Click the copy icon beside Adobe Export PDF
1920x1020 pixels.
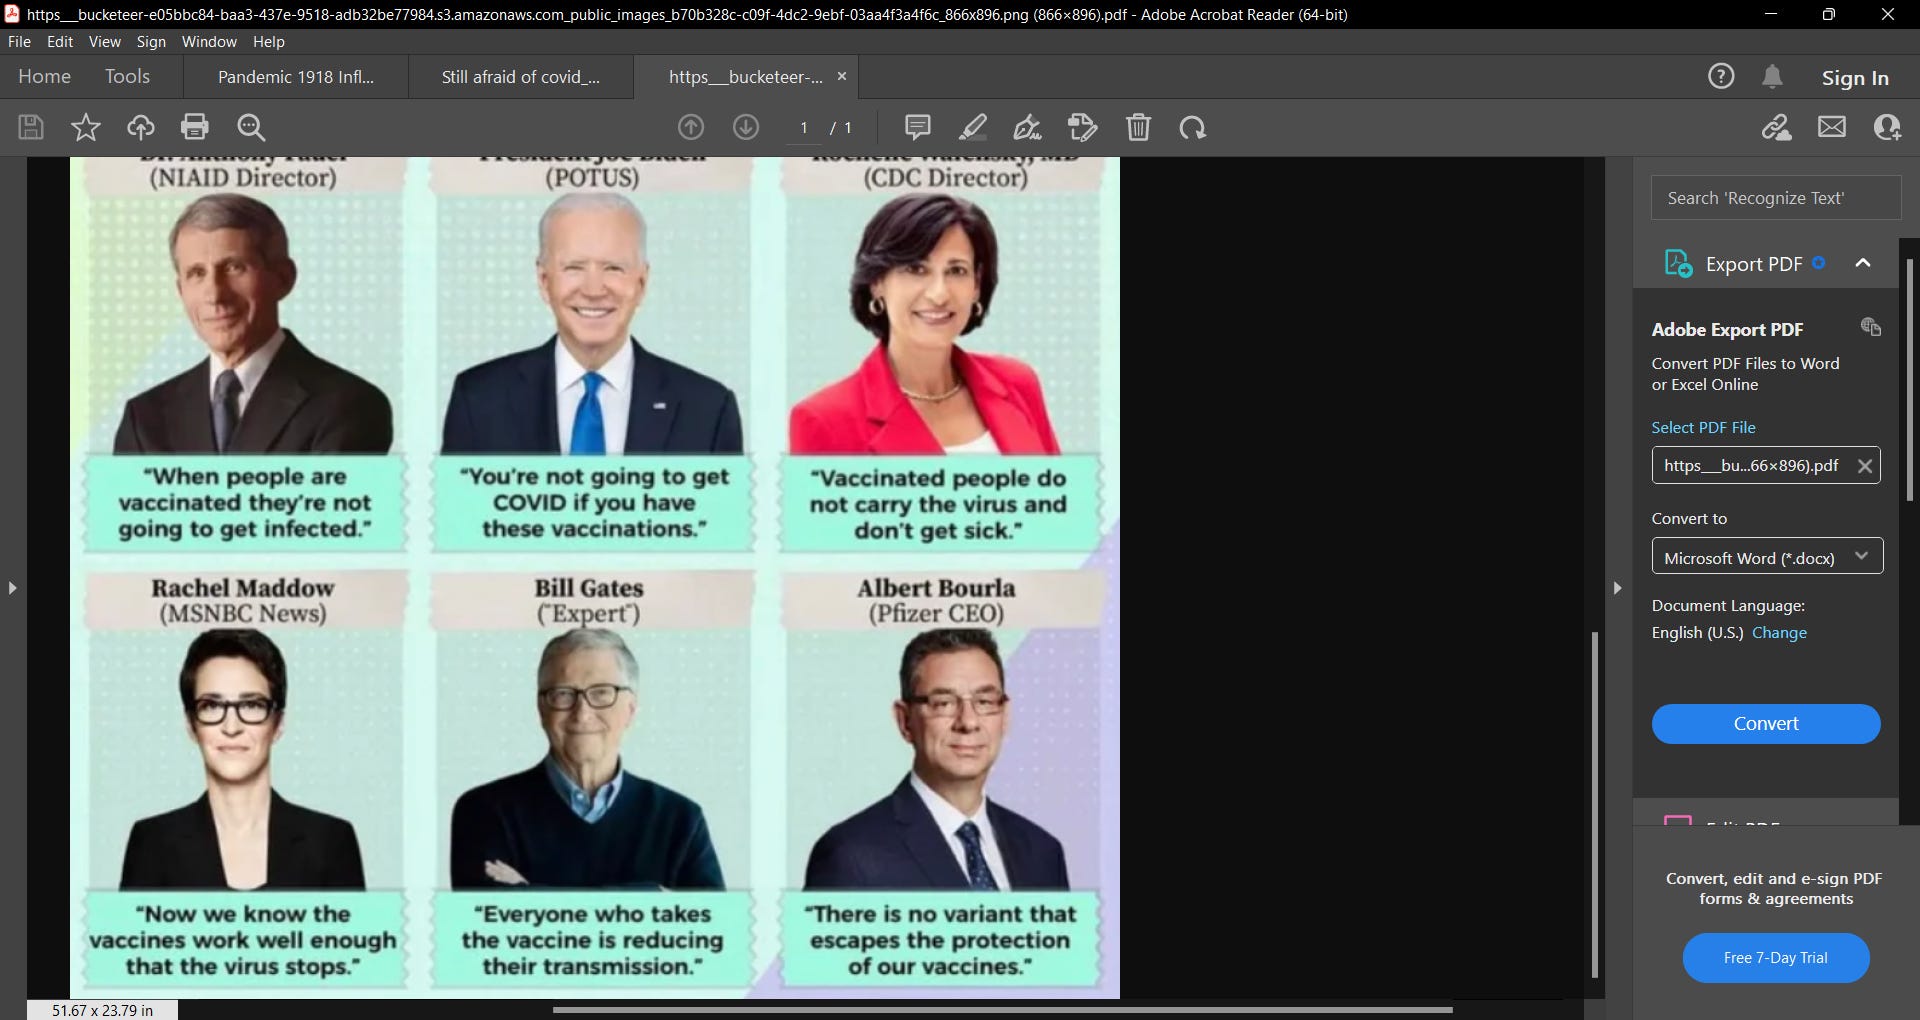[1871, 327]
